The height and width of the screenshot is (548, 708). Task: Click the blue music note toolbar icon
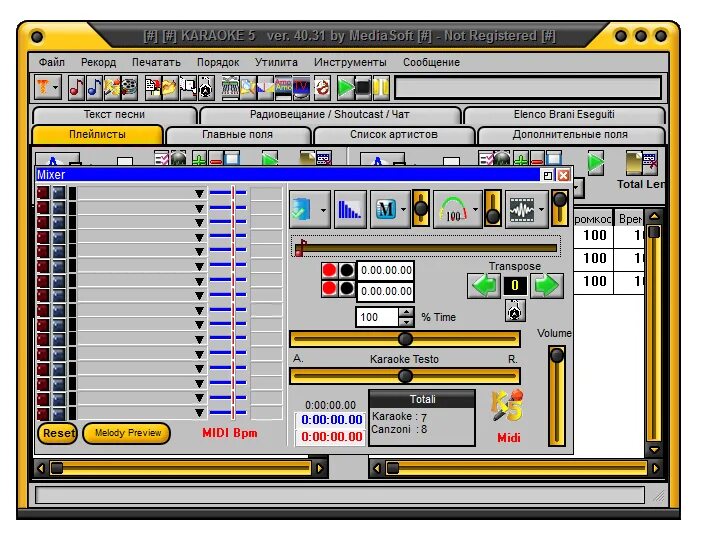[93, 88]
